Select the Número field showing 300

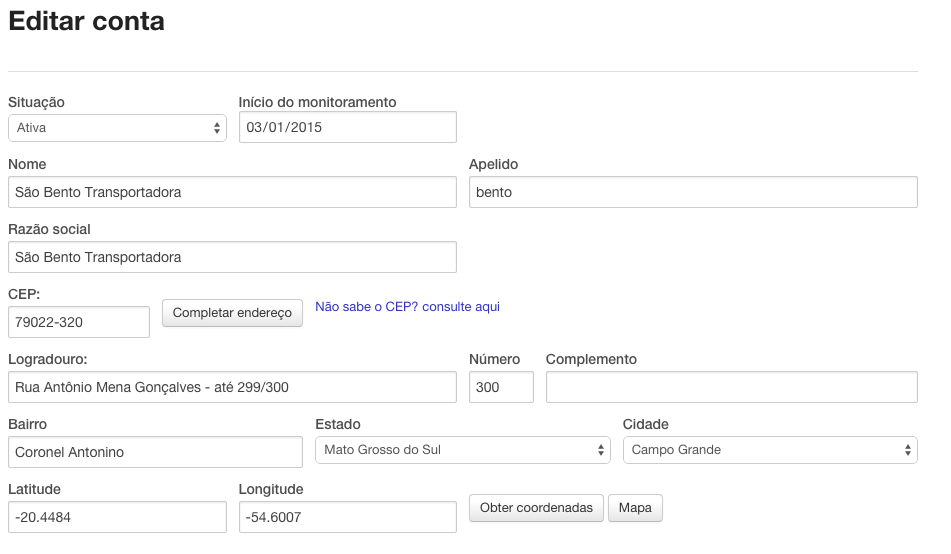coord(502,387)
